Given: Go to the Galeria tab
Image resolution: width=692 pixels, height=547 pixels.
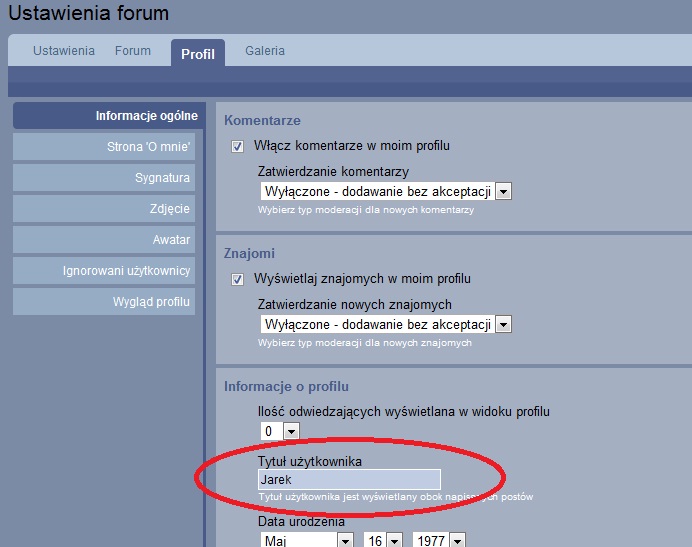Looking at the screenshot, I should click(x=265, y=51).
